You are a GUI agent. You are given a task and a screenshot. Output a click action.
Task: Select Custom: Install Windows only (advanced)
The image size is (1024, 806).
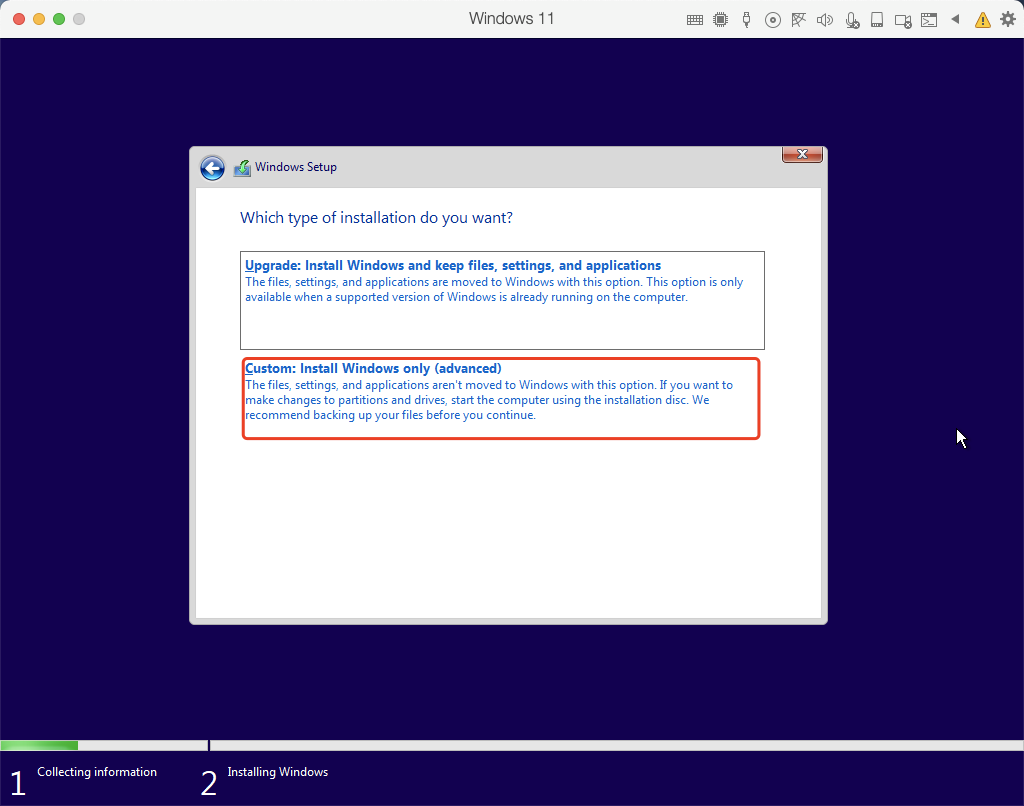(x=501, y=398)
